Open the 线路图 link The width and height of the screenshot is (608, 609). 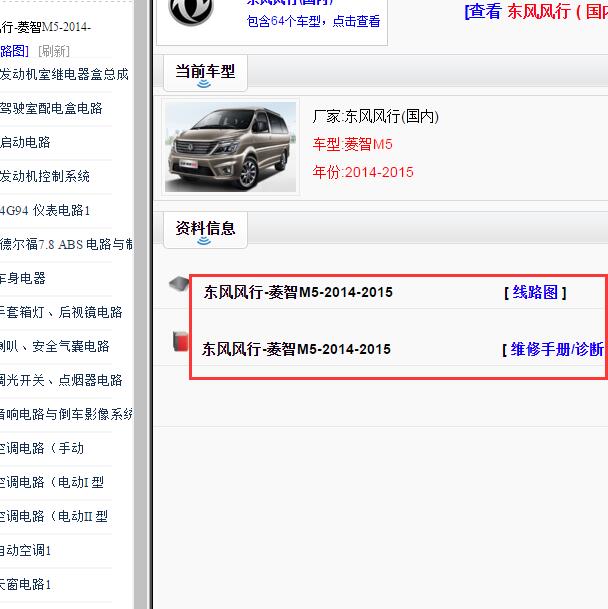535,292
